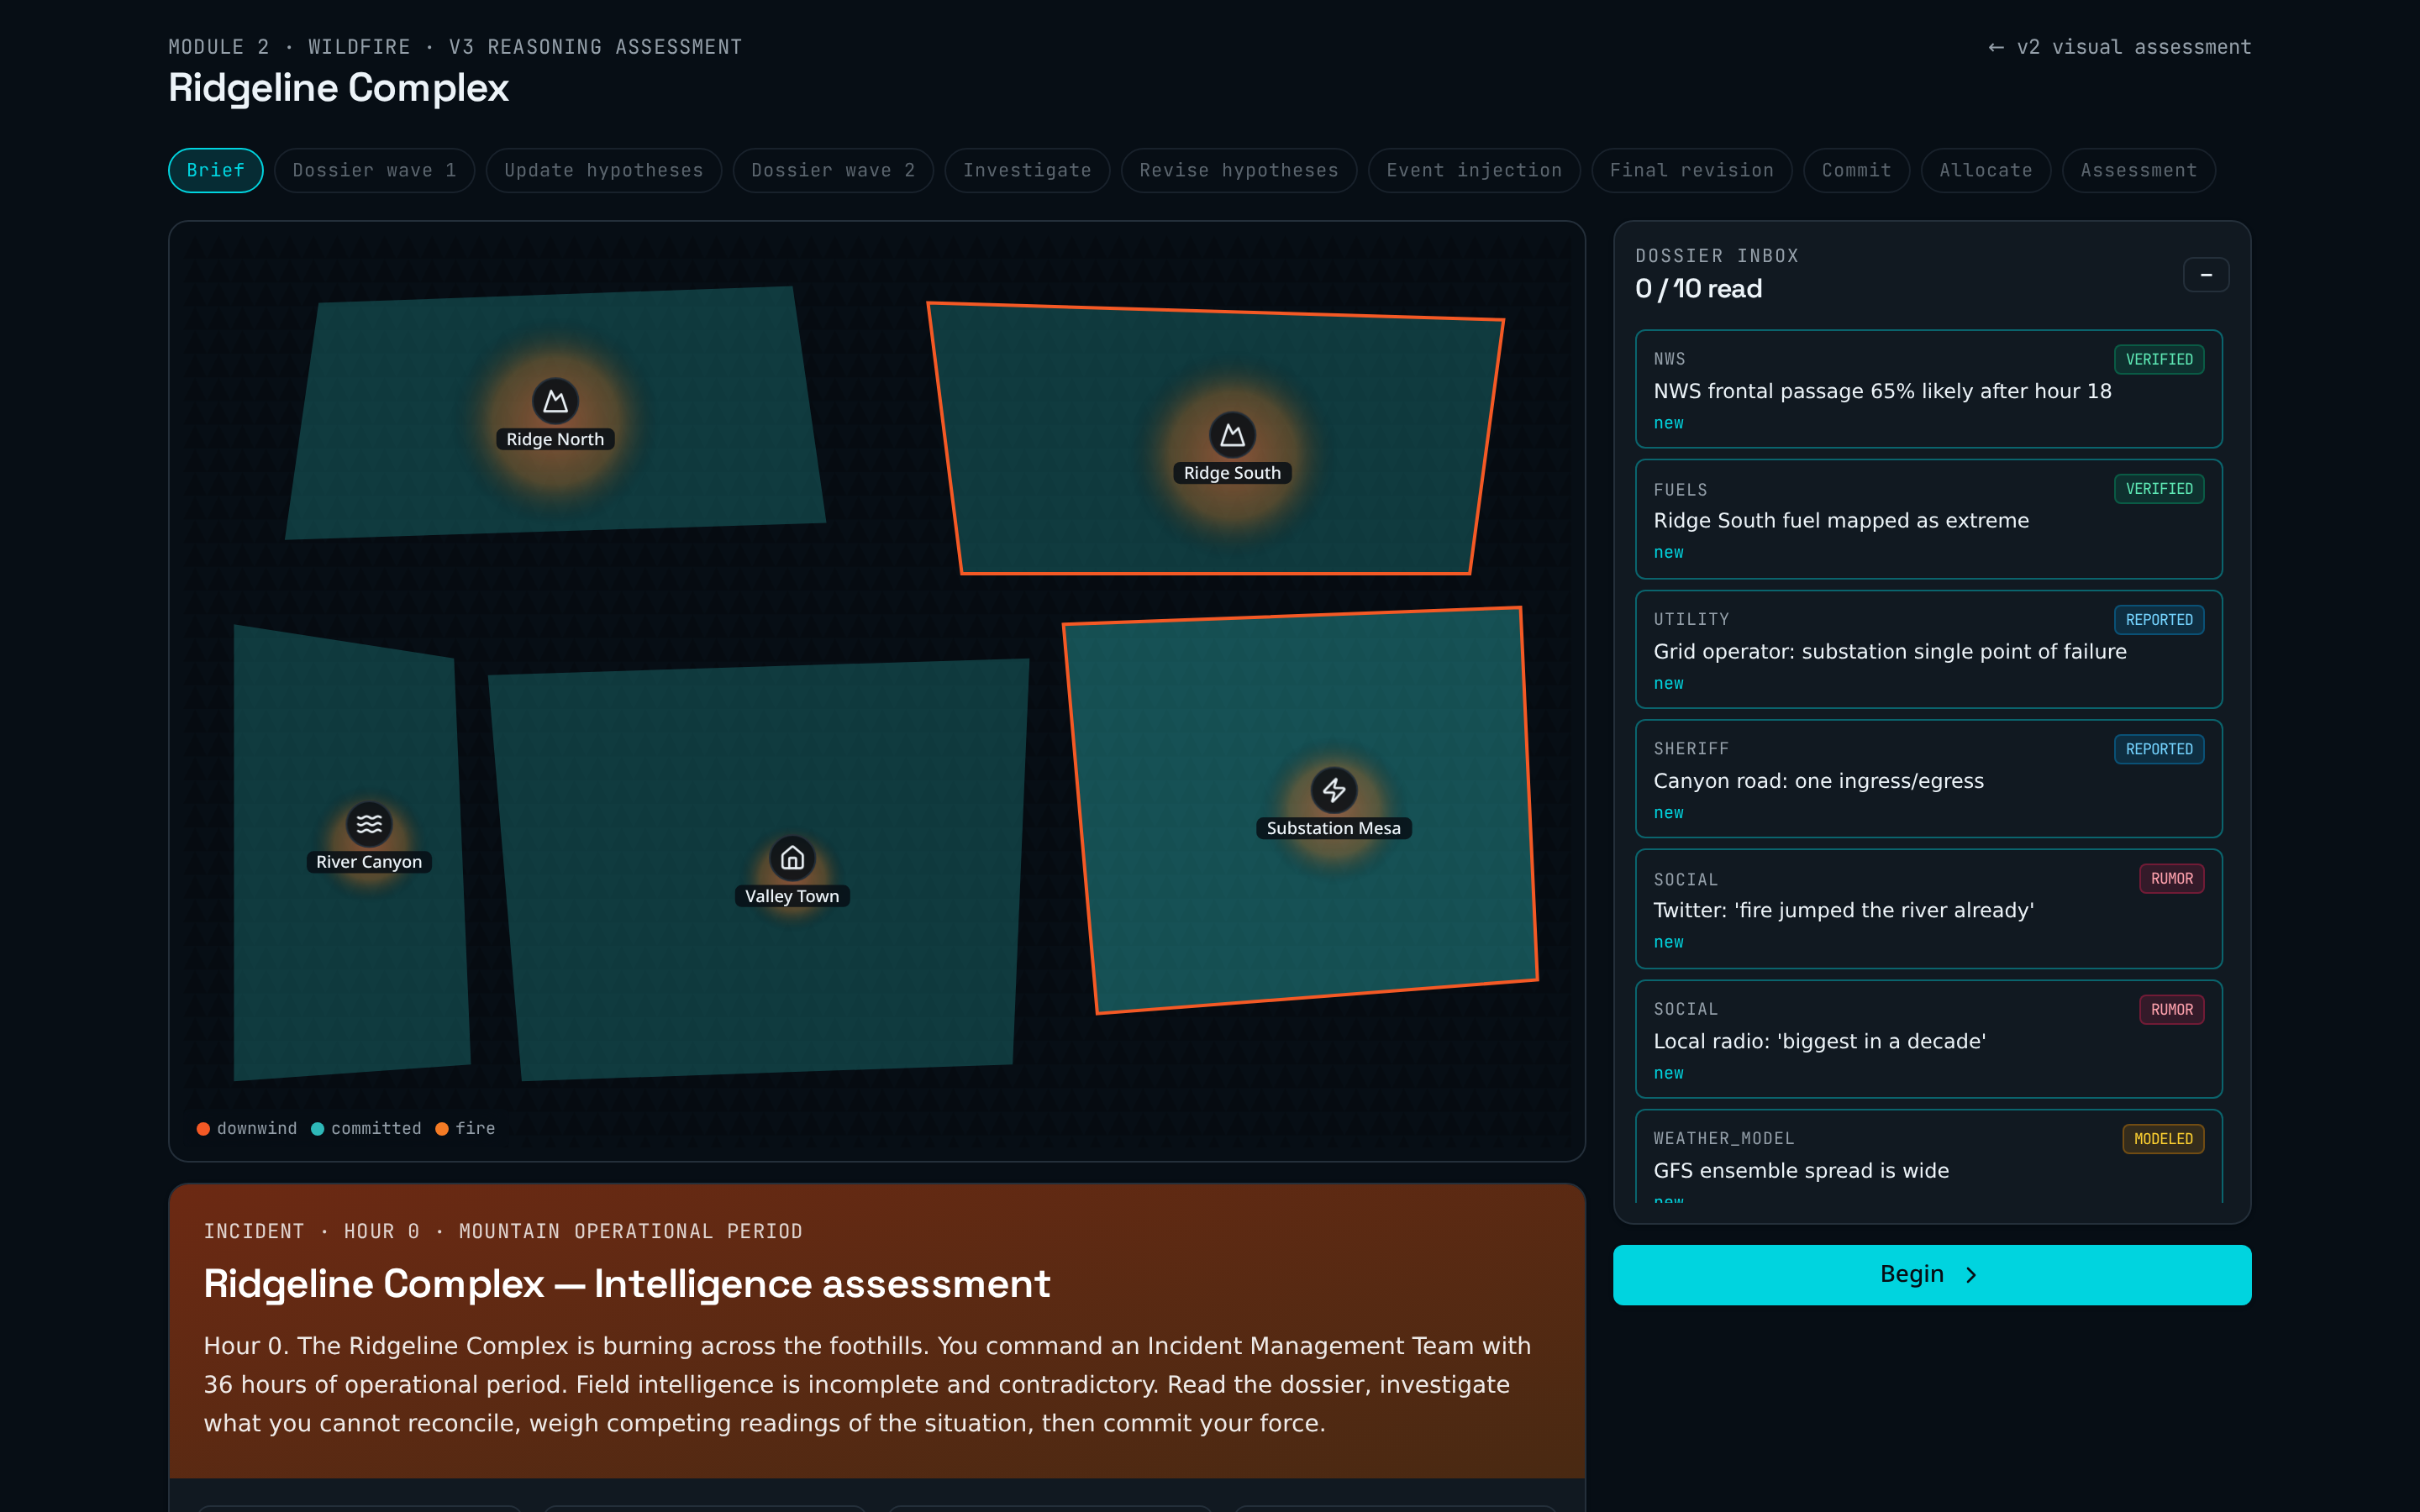Open the Event injection step

(1474, 170)
